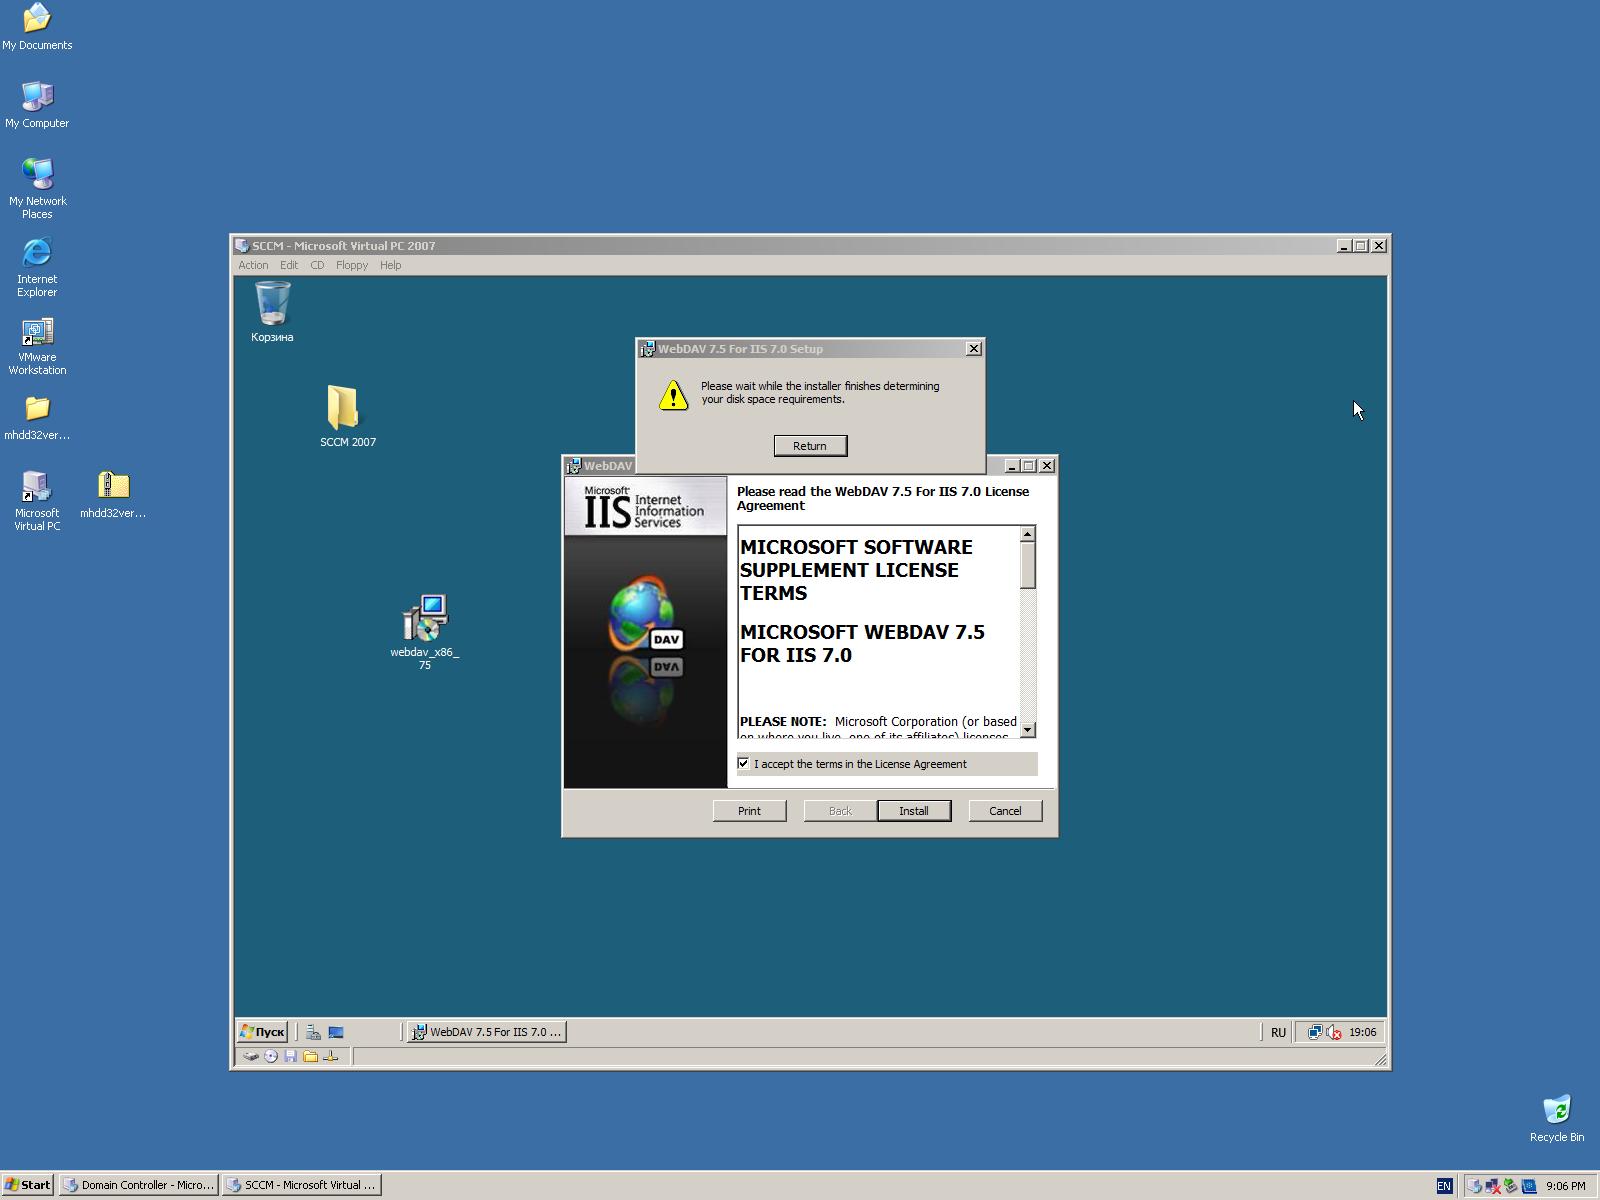Open the Help menu in Virtual PC
Image resolution: width=1600 pixels, height=1200 pixels.
click(390, 265)
